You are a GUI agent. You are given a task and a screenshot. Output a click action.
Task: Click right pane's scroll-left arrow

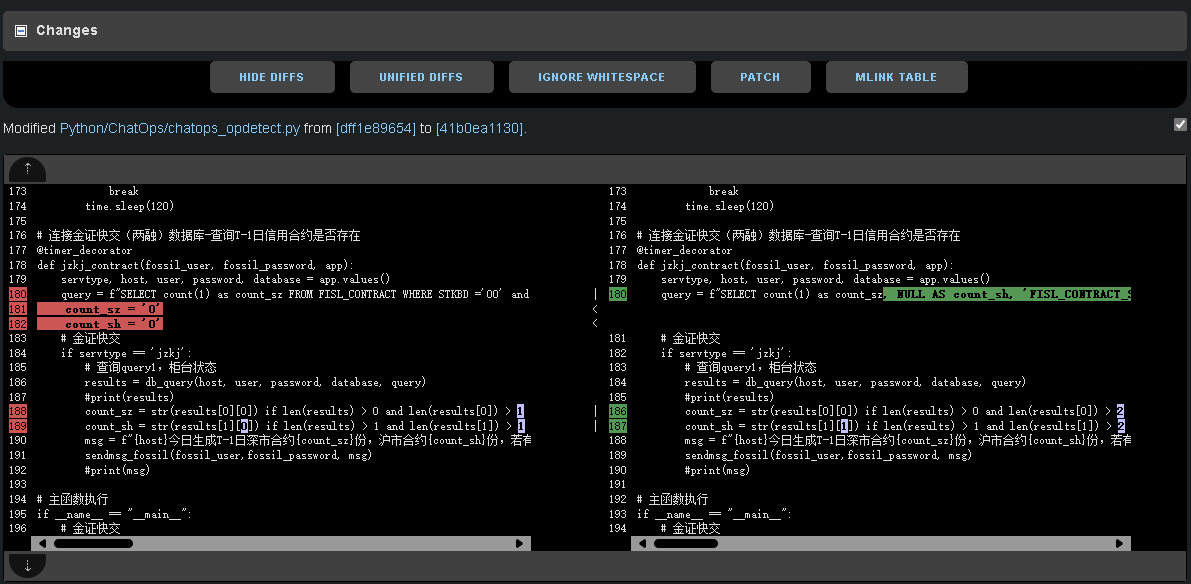(x=642, y=543)
